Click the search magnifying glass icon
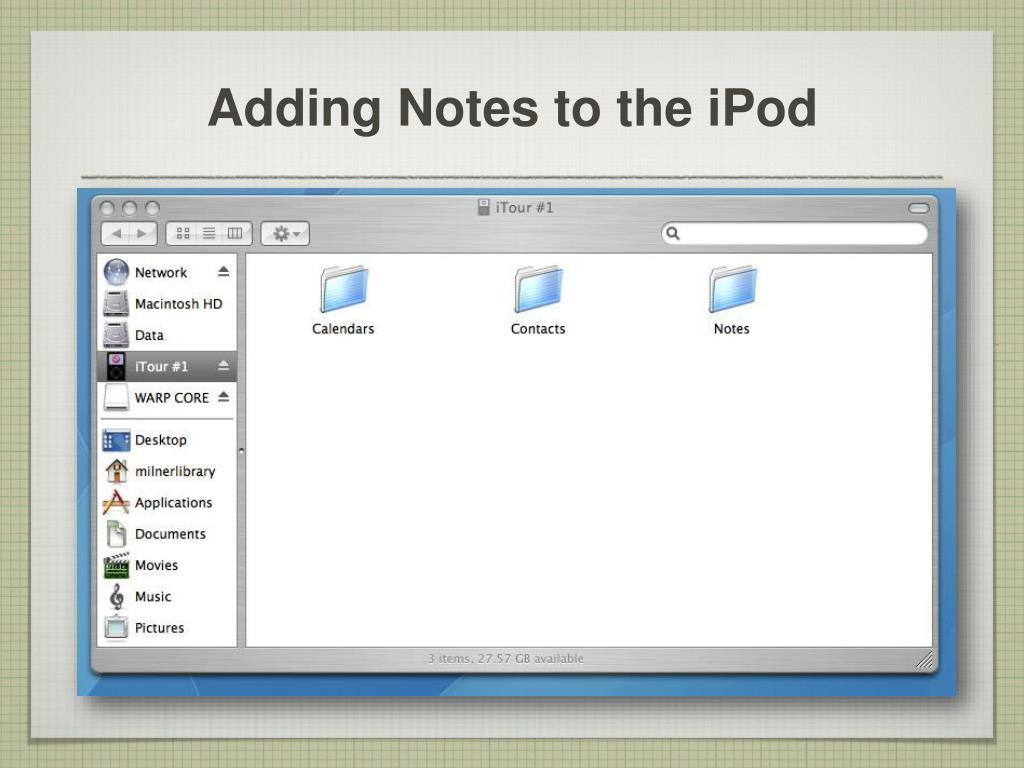This screenshot has width=1024, height=768. click(x=673, y=233)
